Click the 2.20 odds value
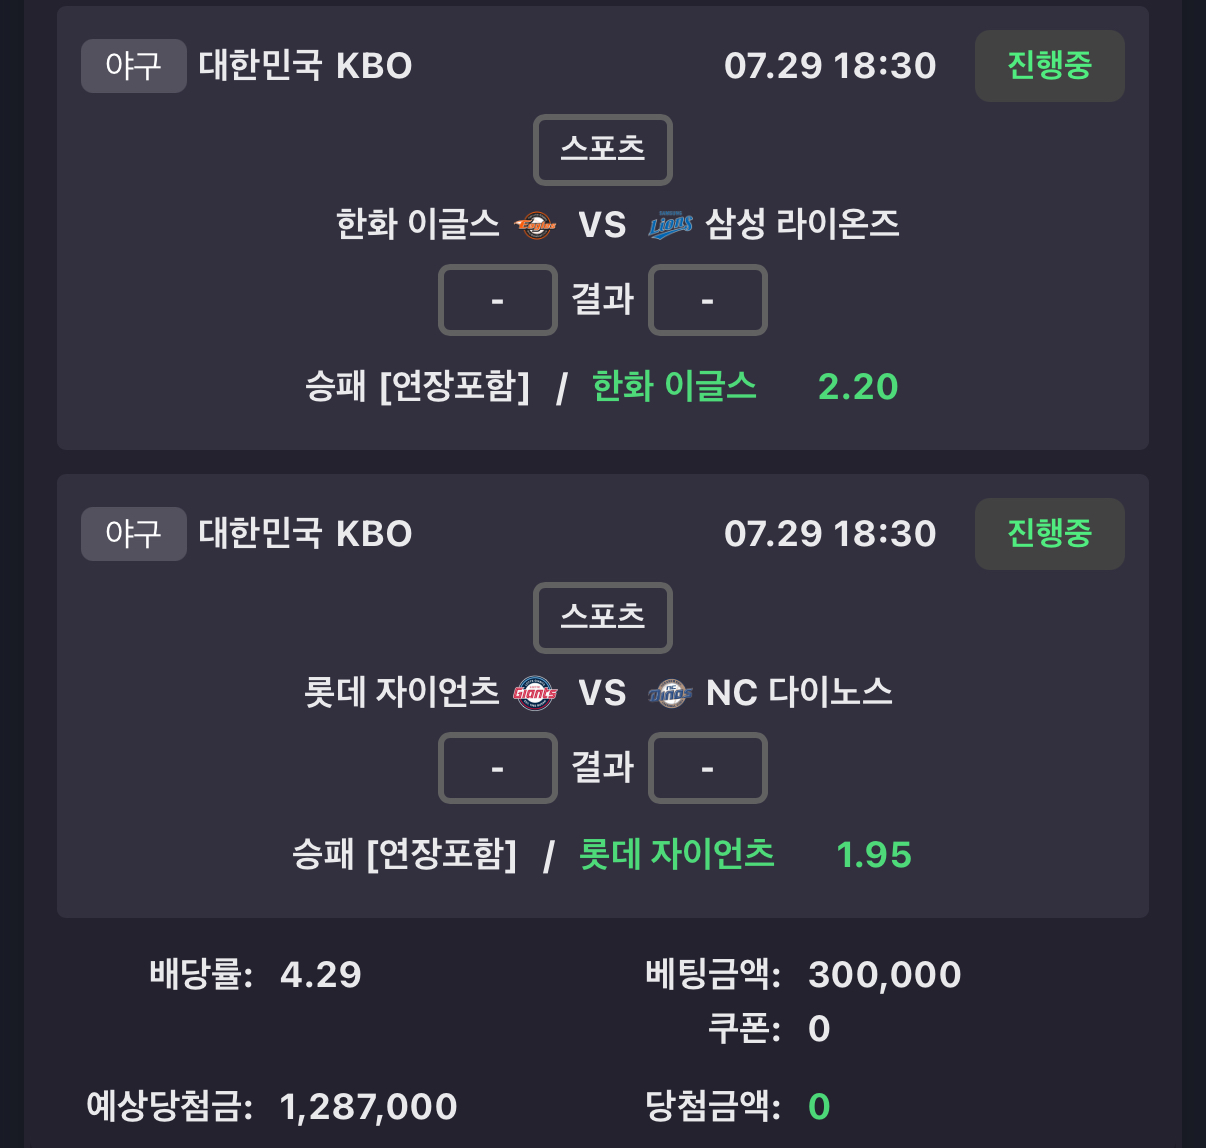The width and height of the screenshot is (1206, 1148). tap(858, 387)
